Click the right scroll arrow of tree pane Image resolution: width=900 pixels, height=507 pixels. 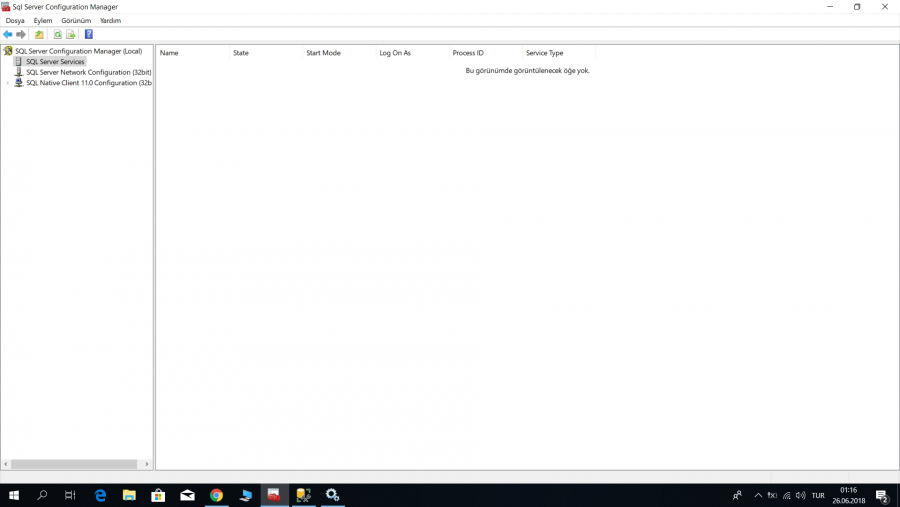[146, 464]
